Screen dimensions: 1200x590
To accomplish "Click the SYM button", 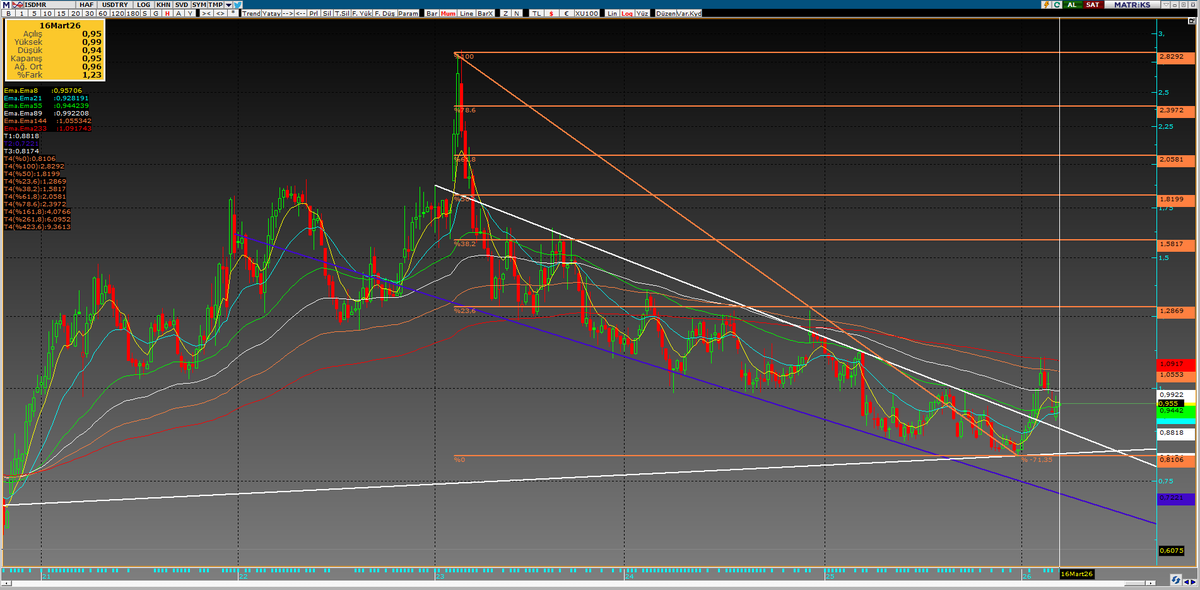I will point(199,5).
